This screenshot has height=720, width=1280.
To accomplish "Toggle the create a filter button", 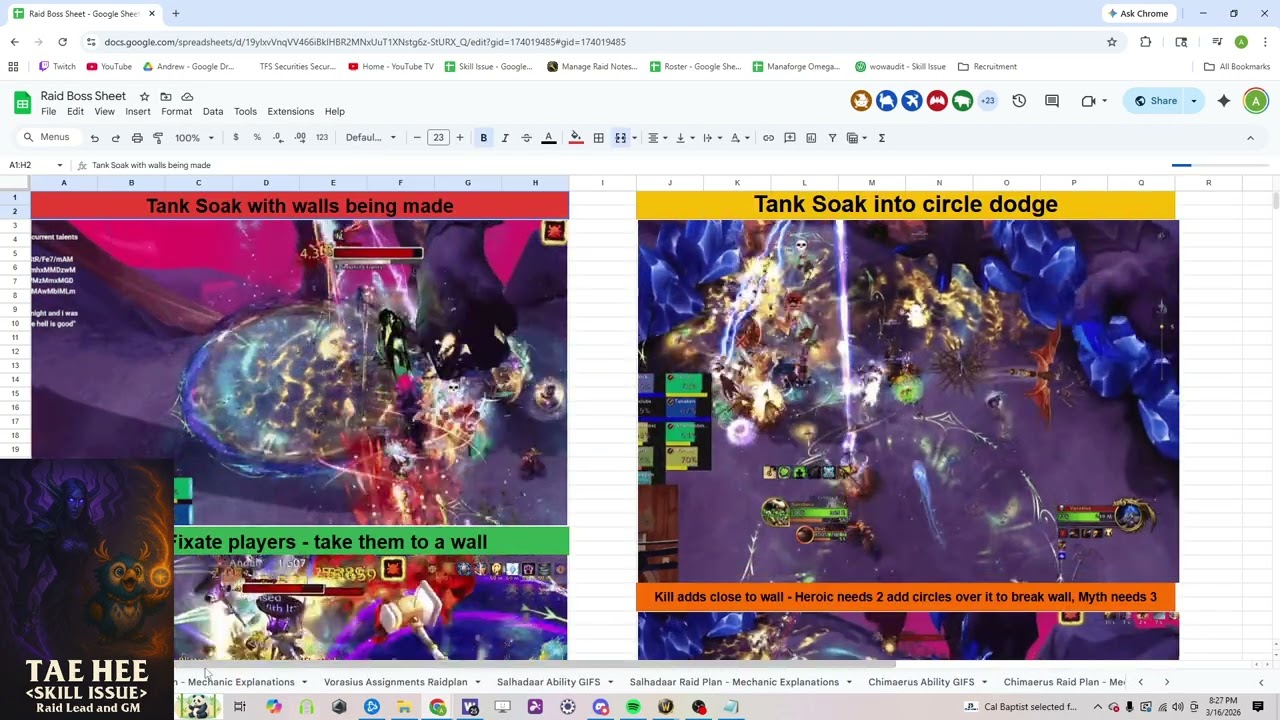I will click(832, 138).
